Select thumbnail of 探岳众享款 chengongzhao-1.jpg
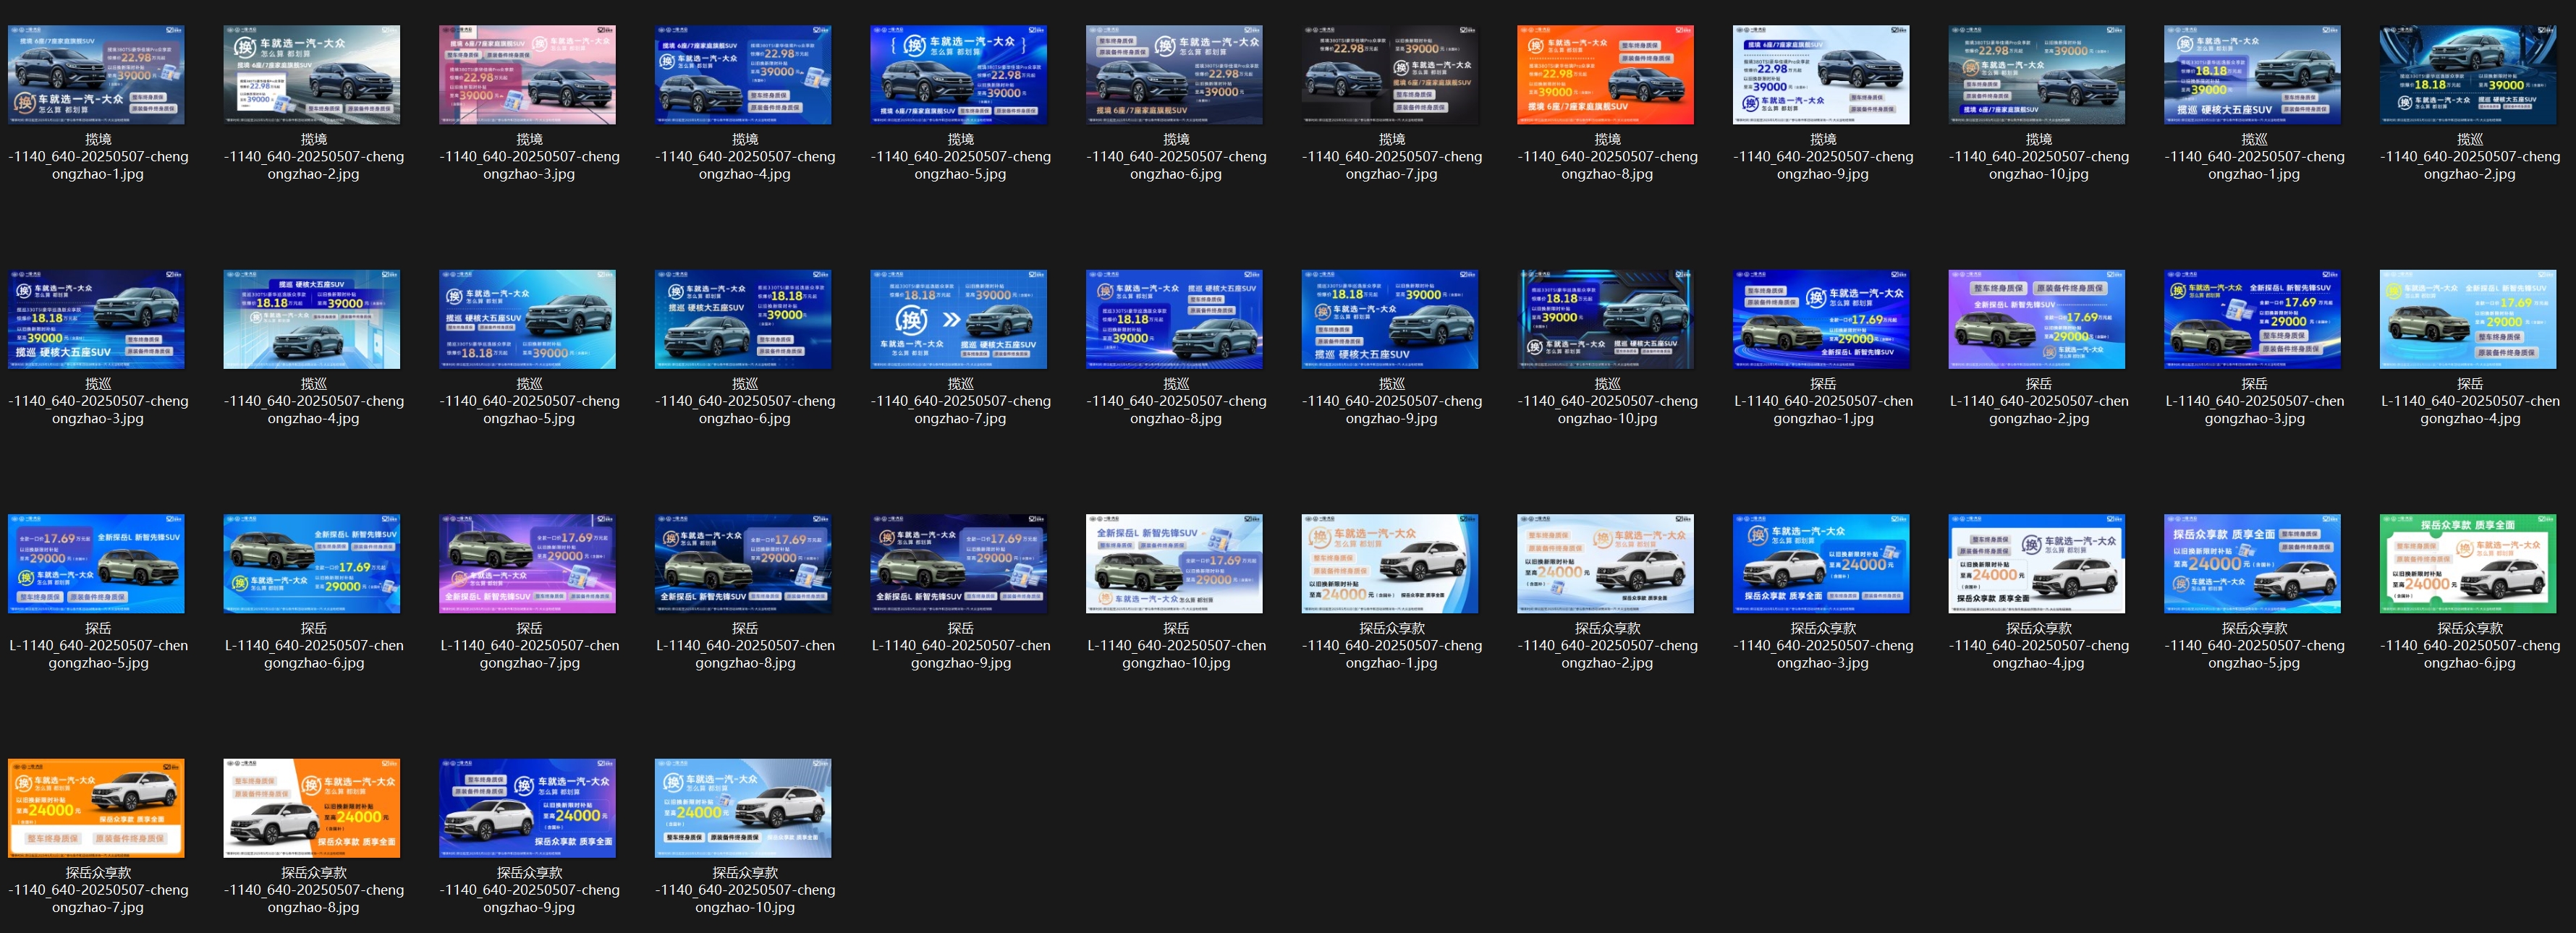This screenshot has height=933, width=2576. tap(1390, 564)
